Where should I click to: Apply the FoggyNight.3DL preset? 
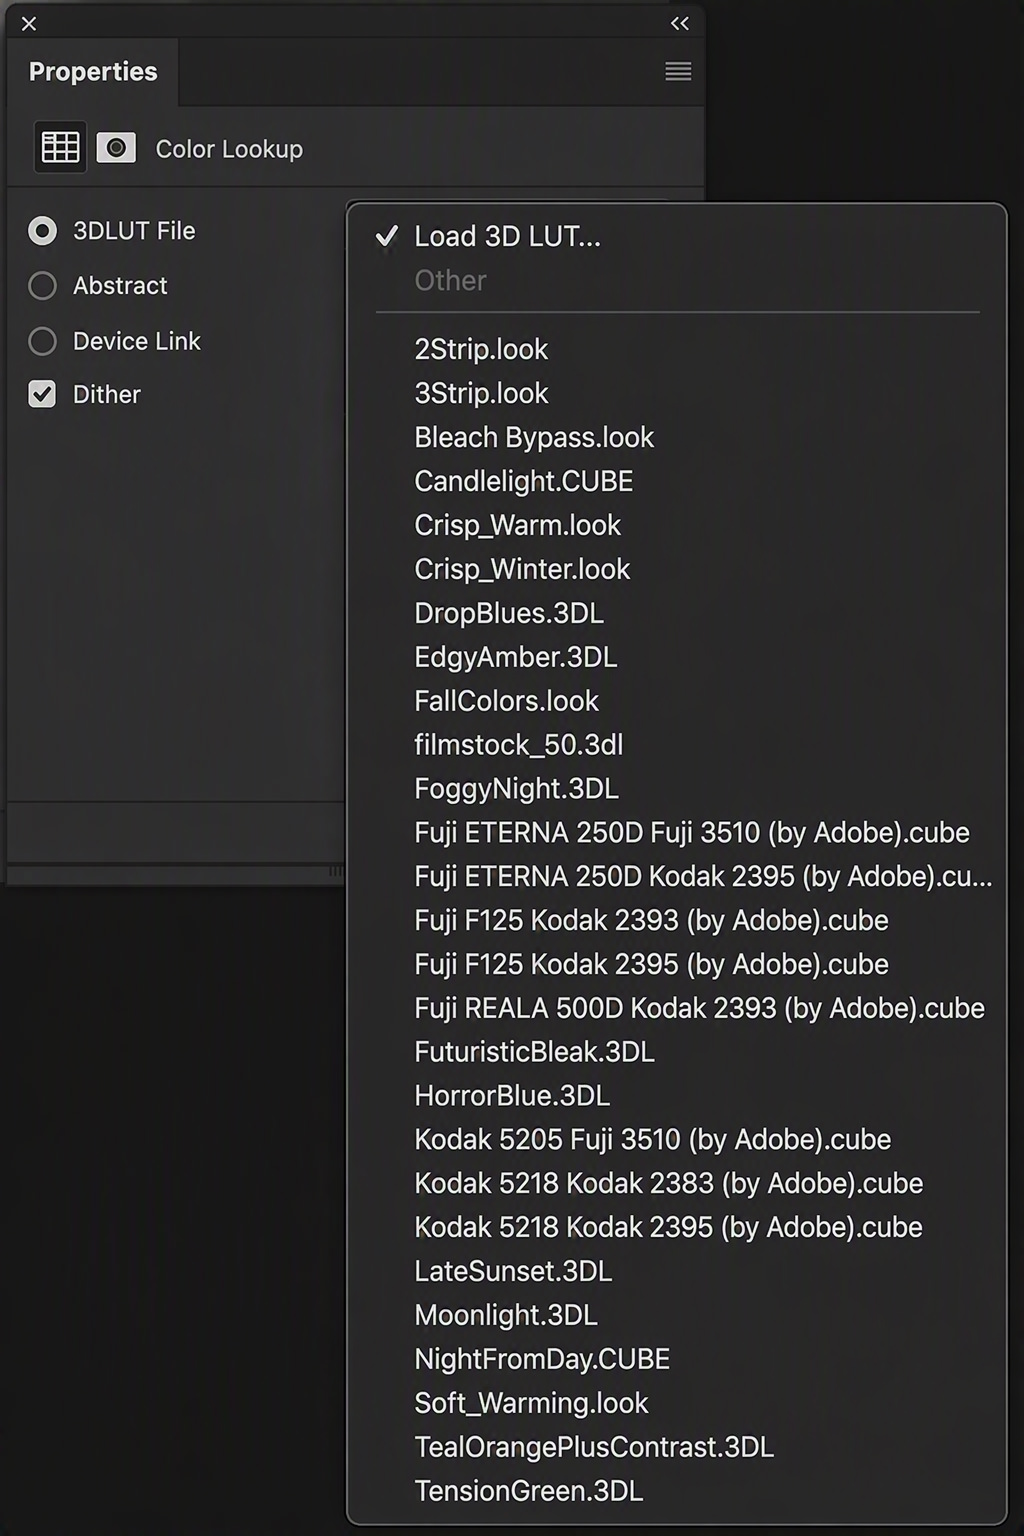point(677,789)
